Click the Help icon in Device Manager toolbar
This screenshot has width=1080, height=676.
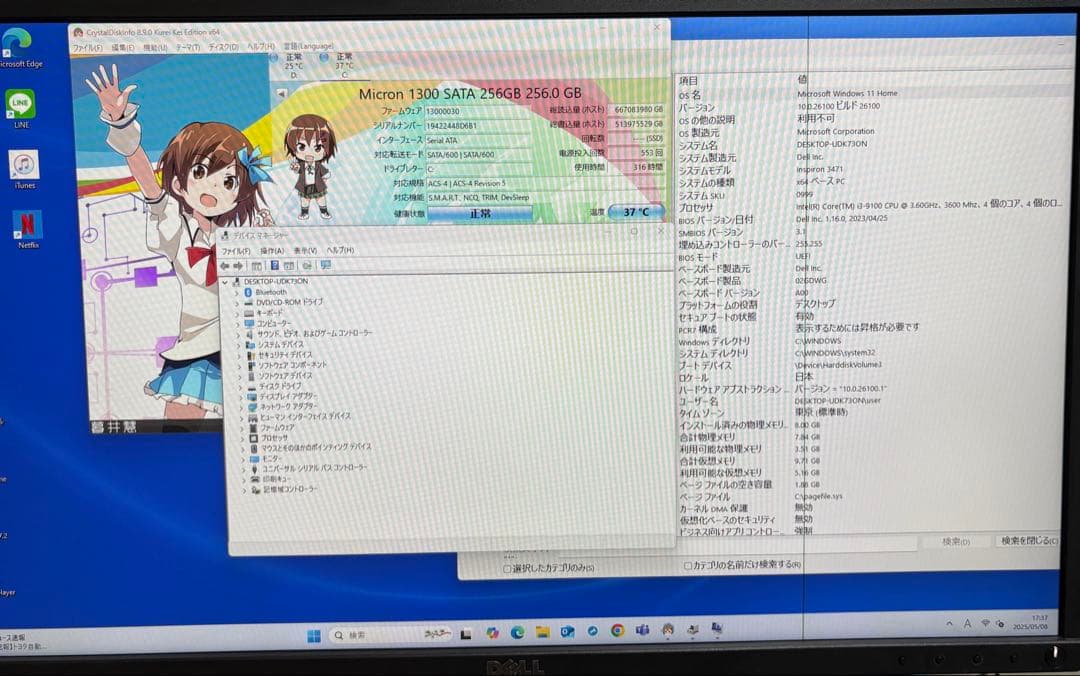click(x=274, y=267)
